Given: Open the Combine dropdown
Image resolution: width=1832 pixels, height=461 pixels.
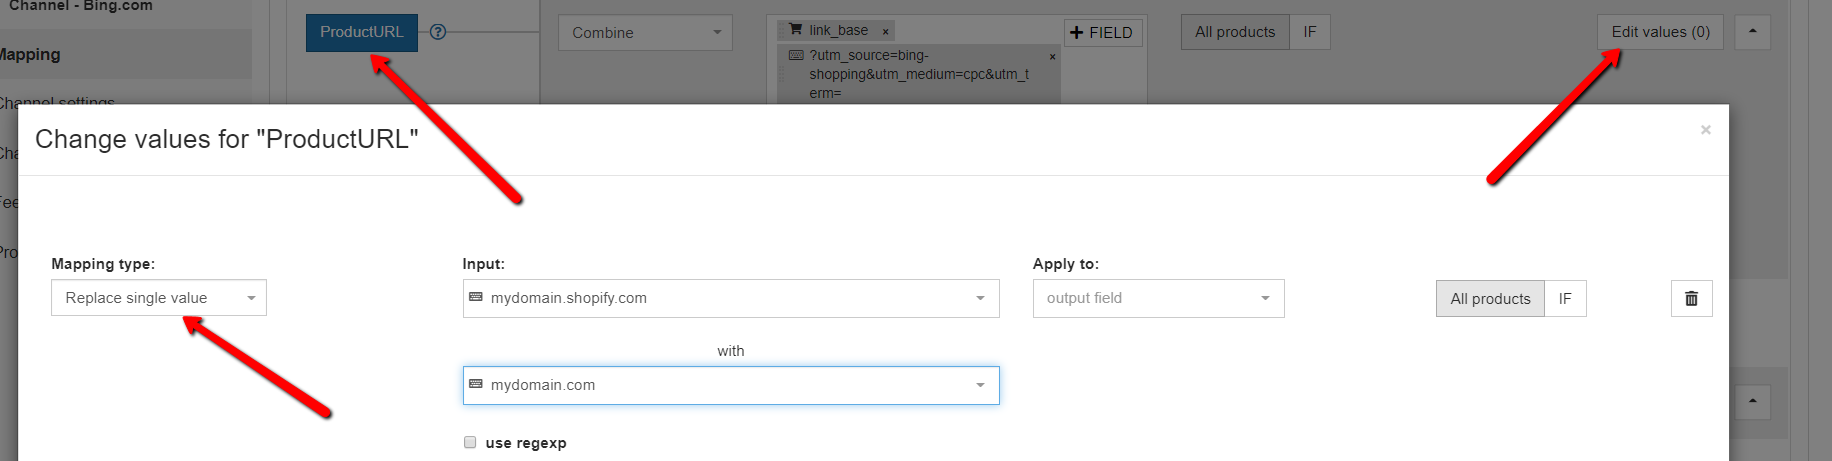Looking at the screenshot, I should tap(645, 32).
